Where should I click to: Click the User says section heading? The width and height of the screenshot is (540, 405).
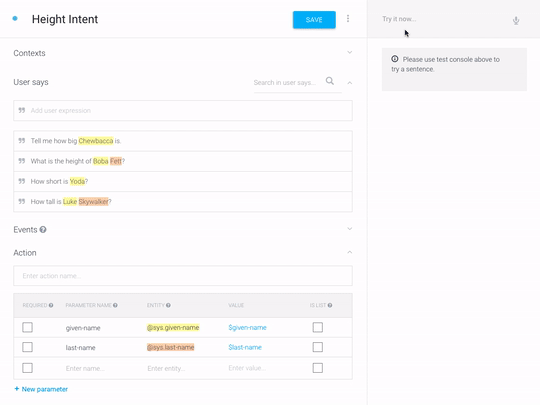31,82
